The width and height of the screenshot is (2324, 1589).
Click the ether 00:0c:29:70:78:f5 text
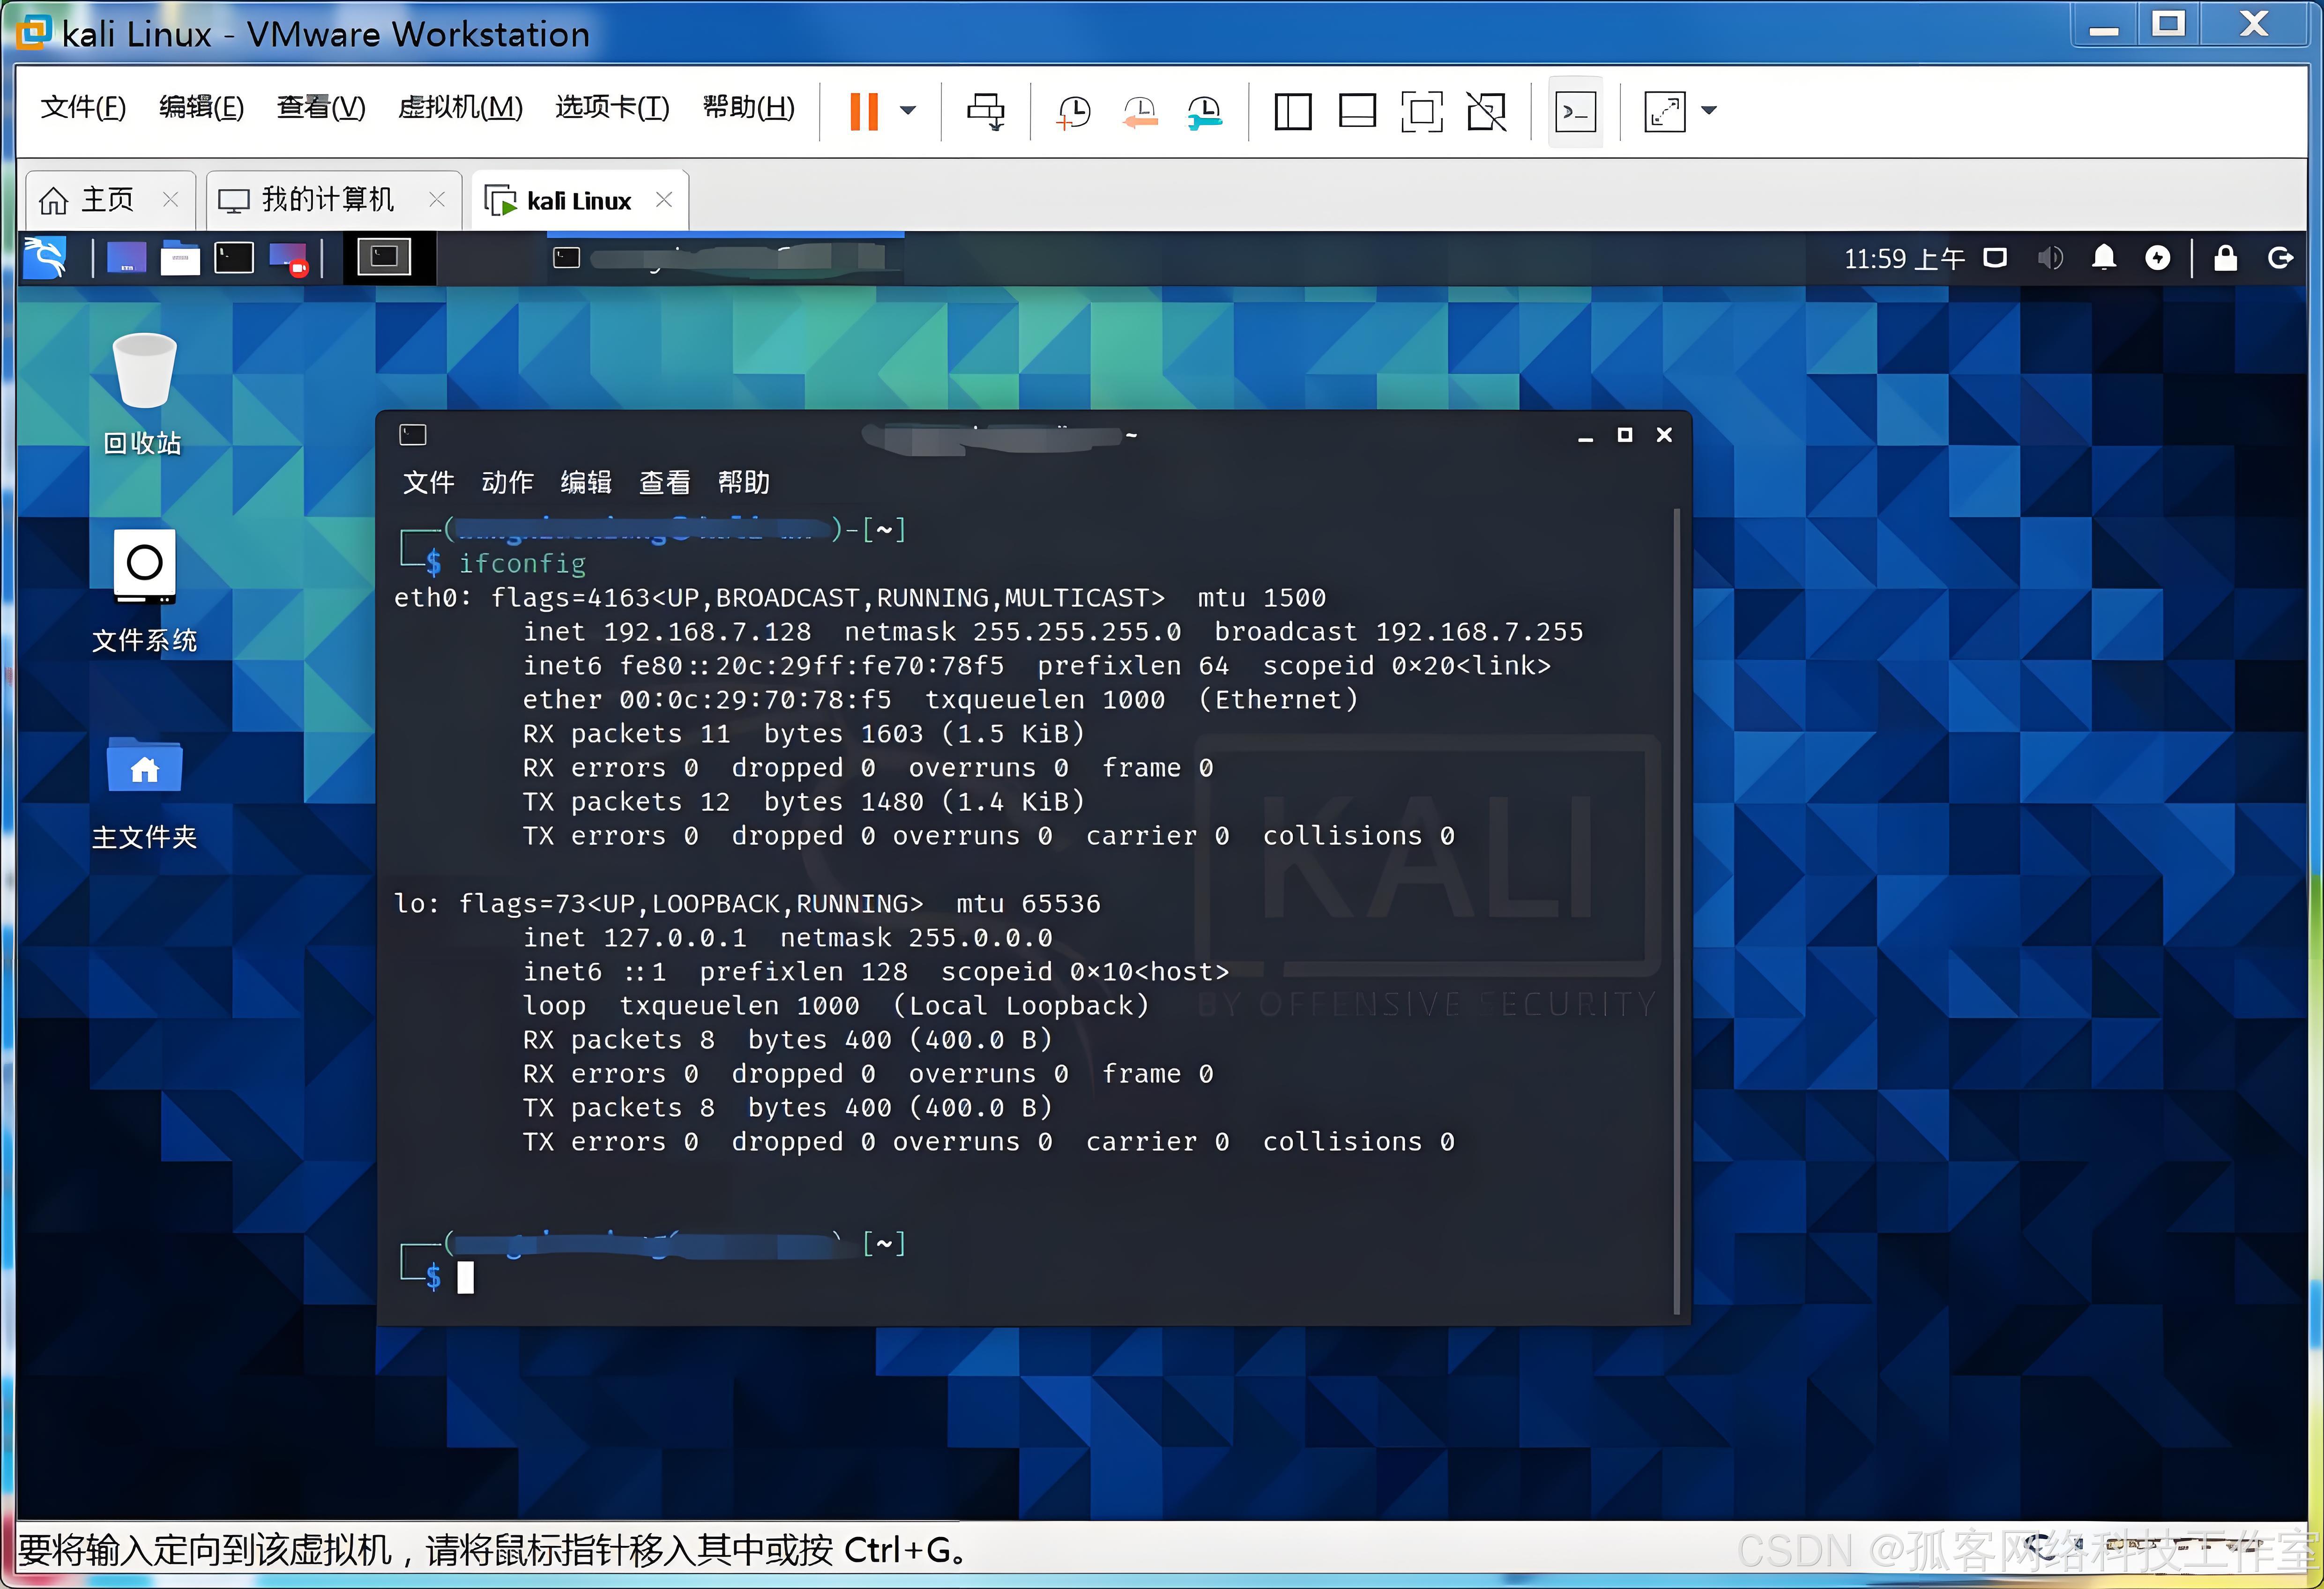click(x=707, y=700)
